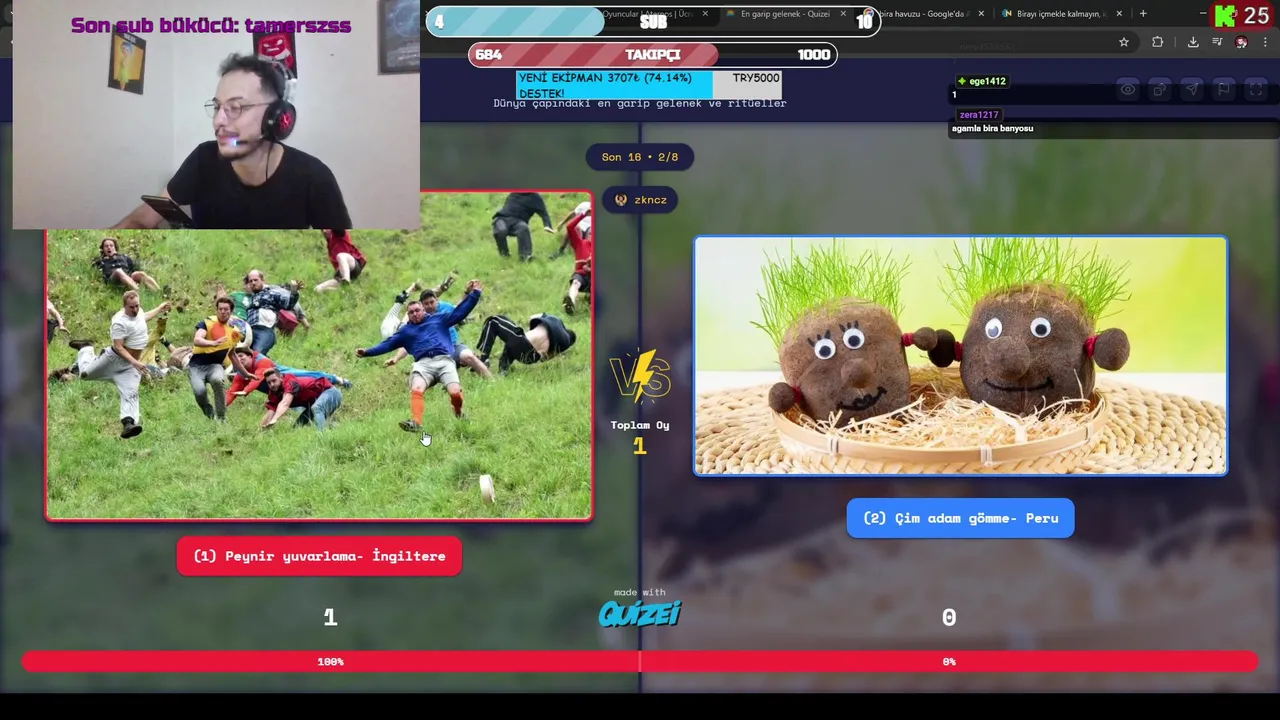
Task: Vote for Çim adam gömme- Peru button
Action: (960, 518)
